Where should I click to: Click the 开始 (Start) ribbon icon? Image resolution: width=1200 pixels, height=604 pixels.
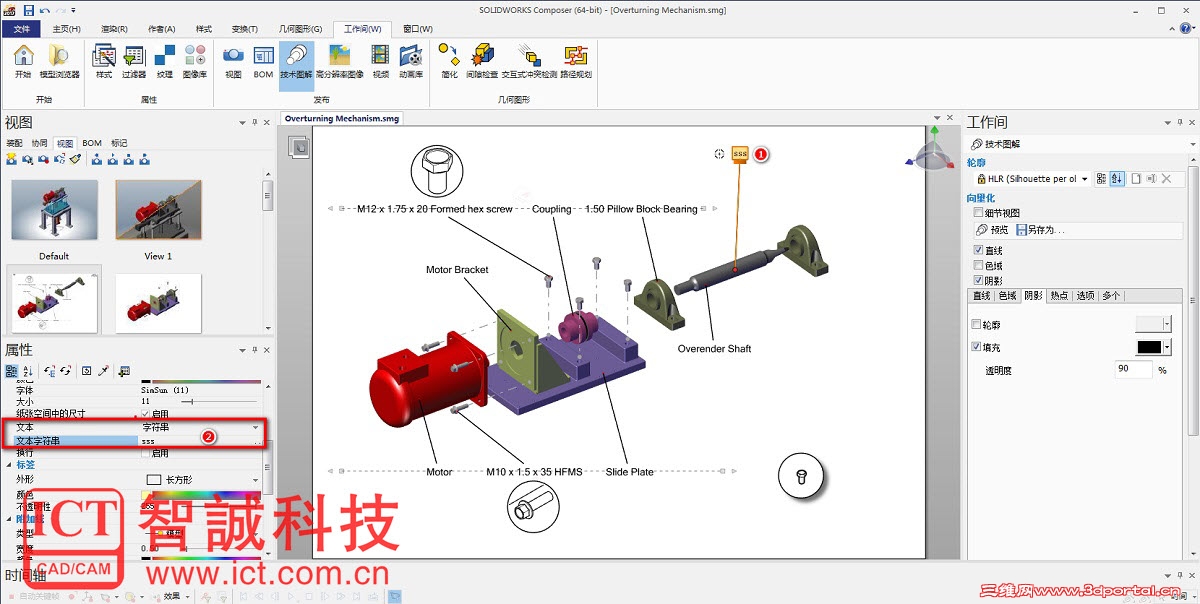(x=23, y=61)
